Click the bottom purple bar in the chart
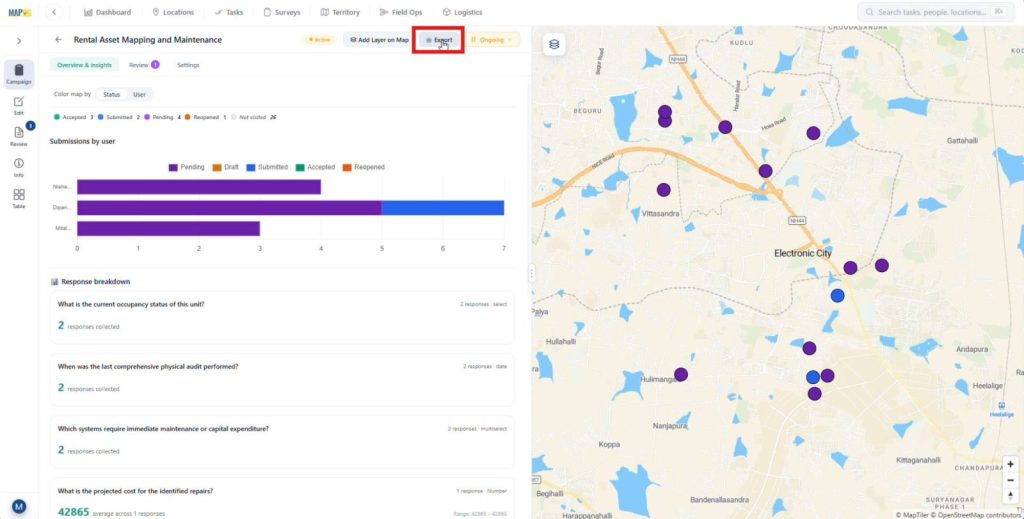This screenshot has width=1024, height=519. coord(168,228)
